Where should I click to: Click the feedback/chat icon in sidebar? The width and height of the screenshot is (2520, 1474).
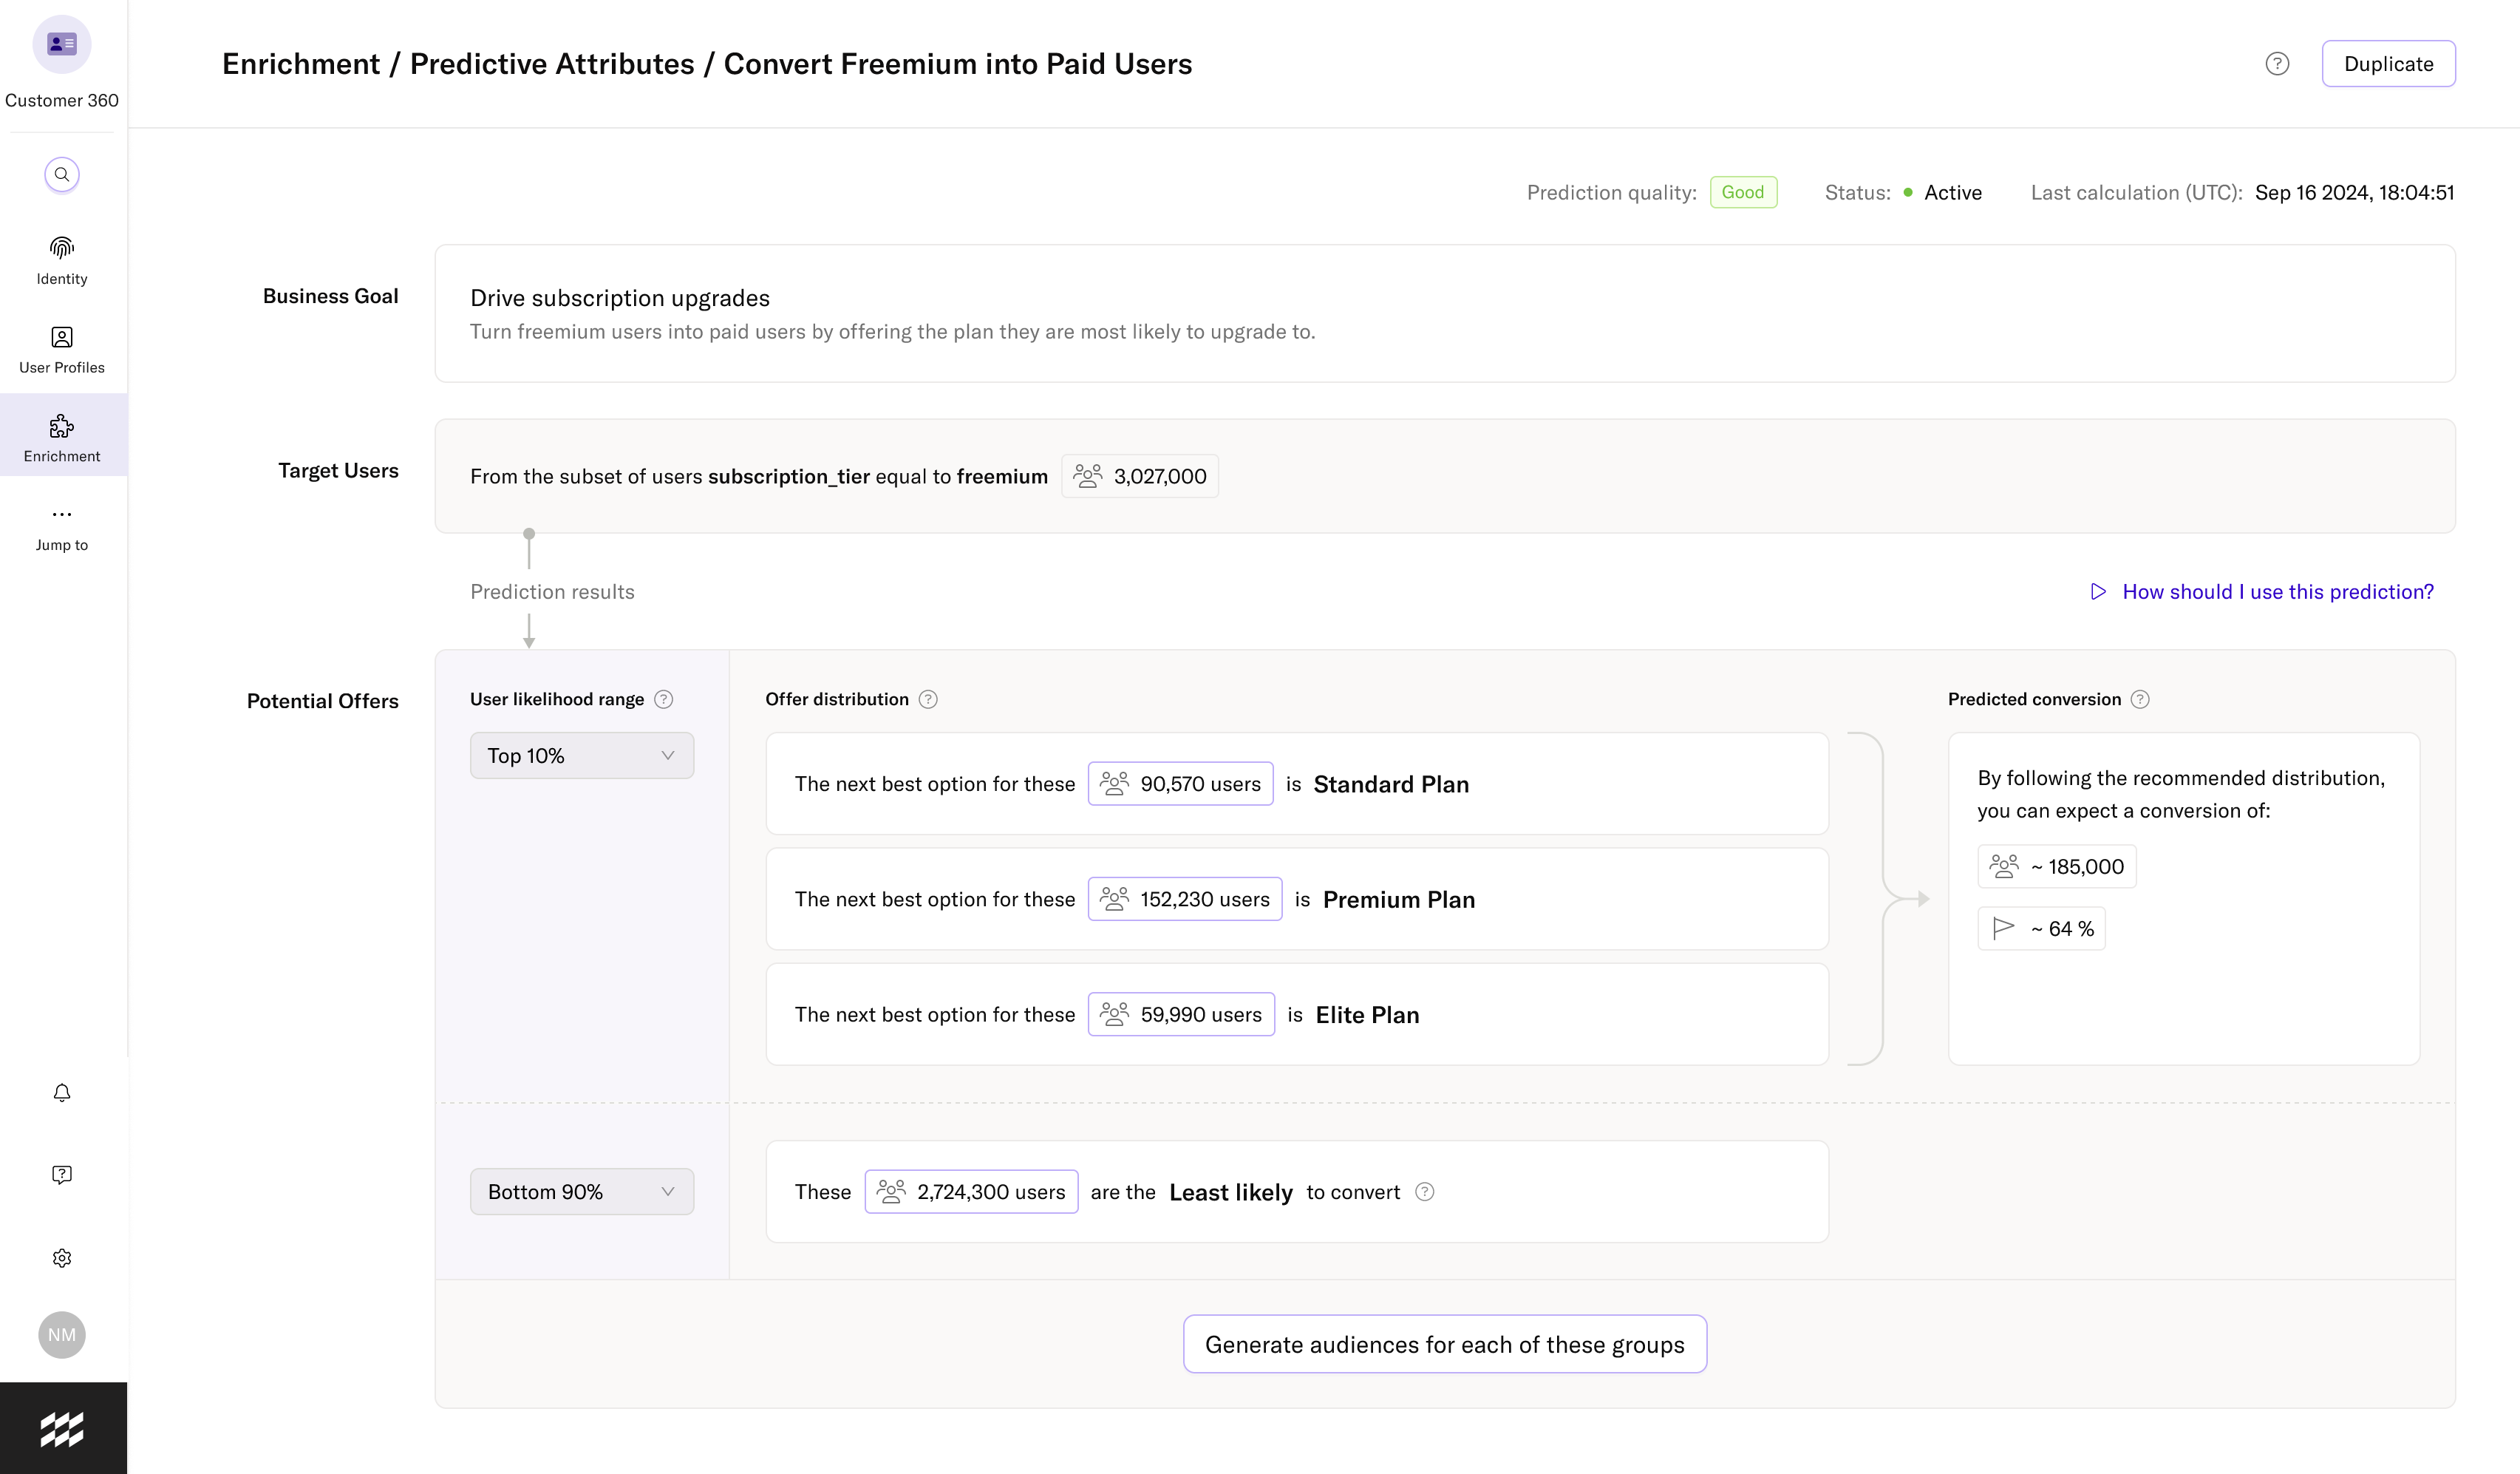tap(61, 1174)
